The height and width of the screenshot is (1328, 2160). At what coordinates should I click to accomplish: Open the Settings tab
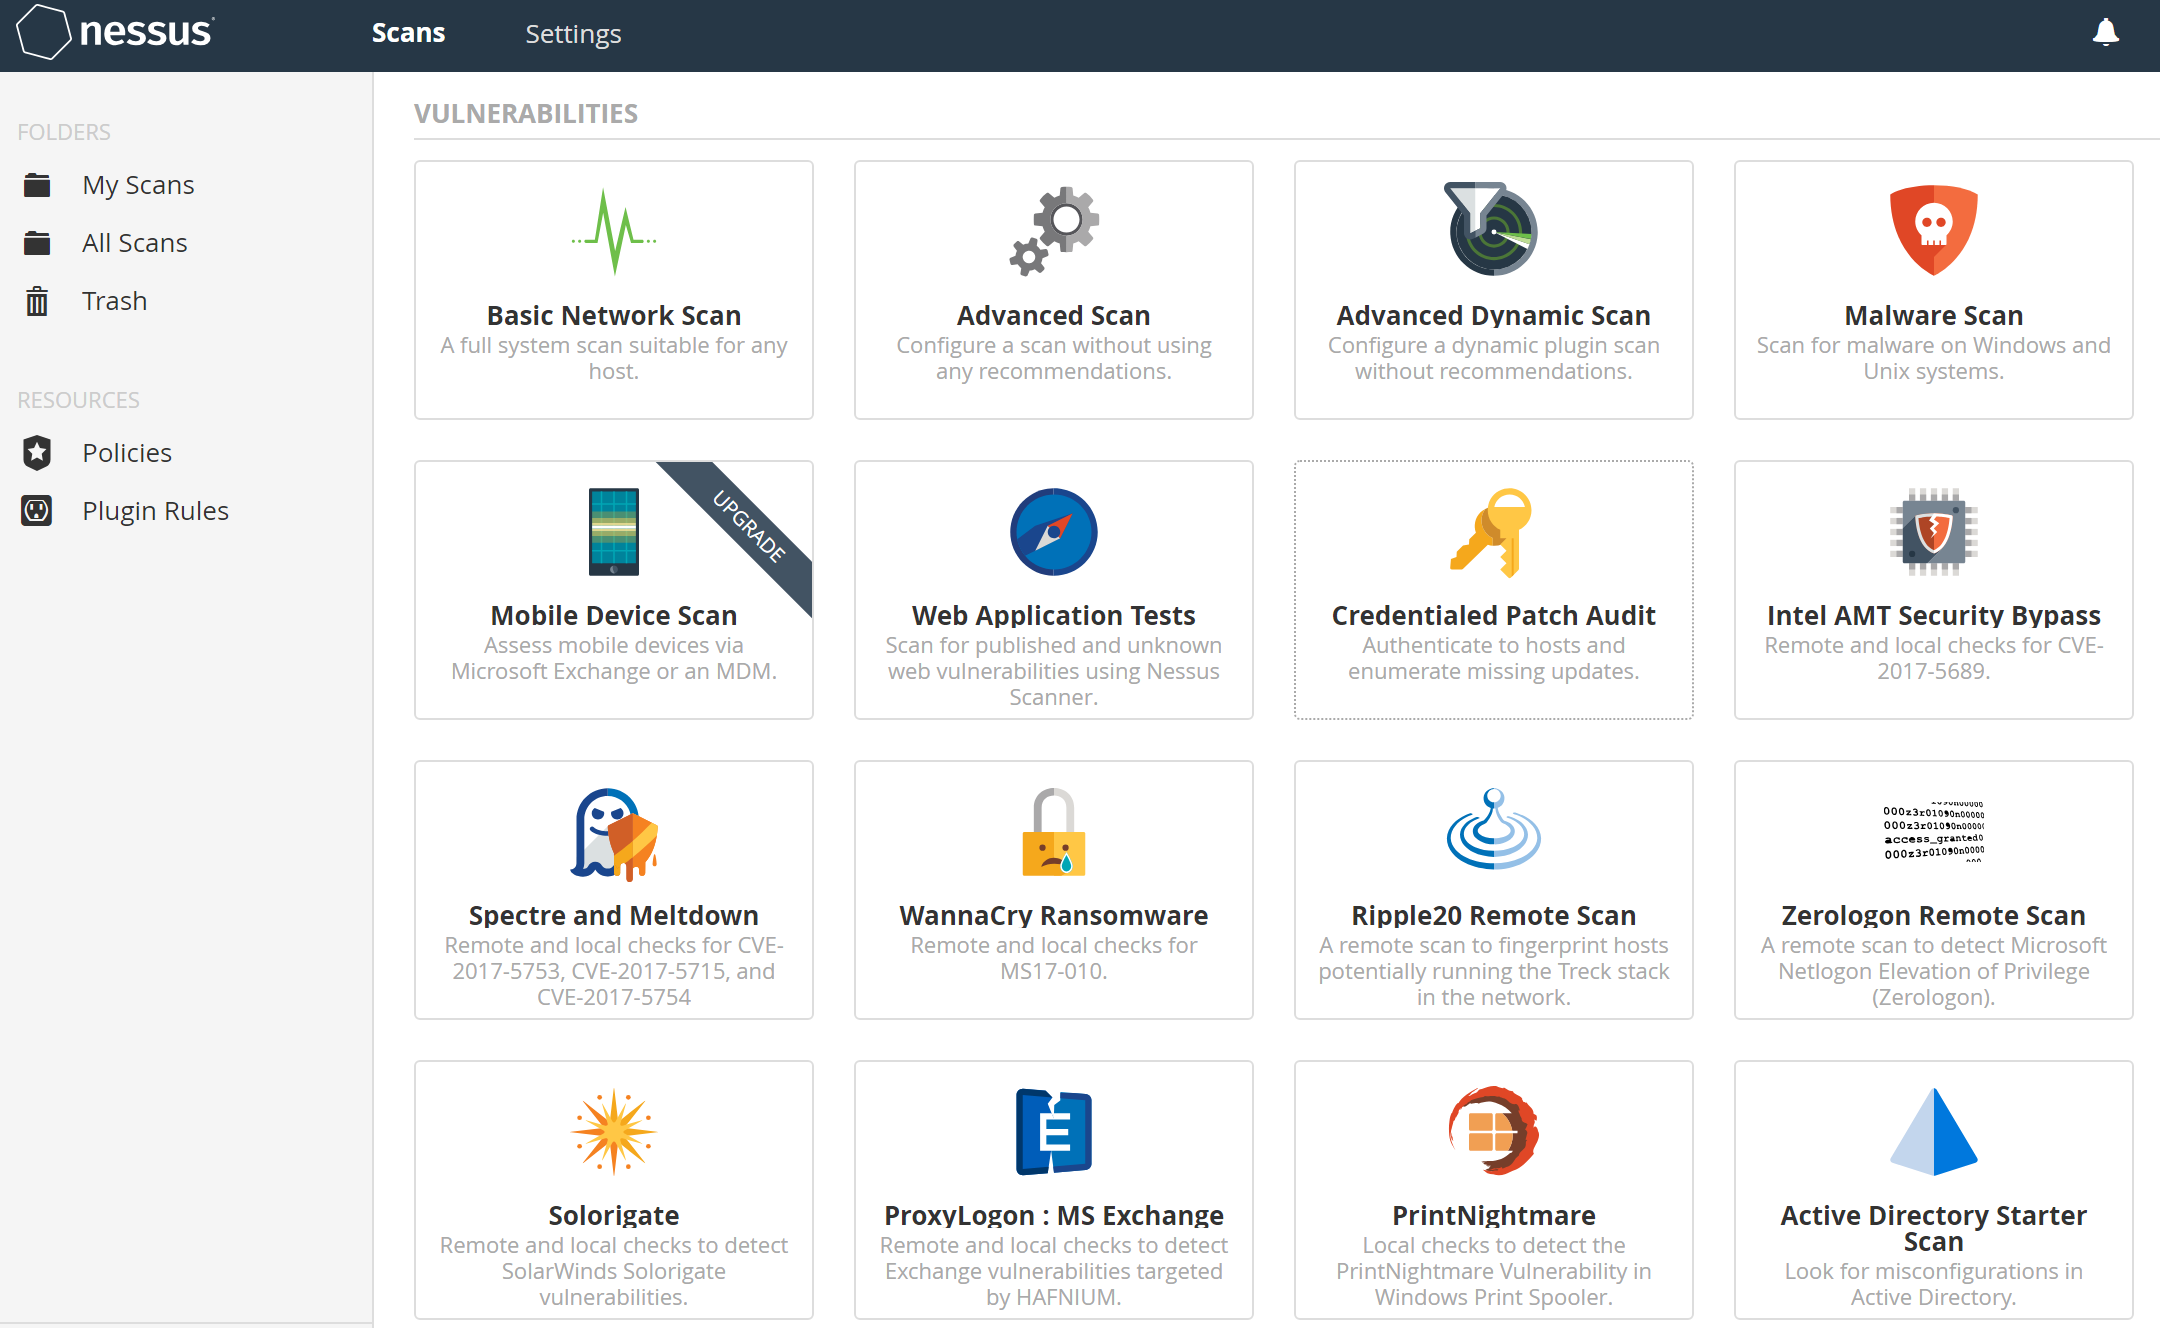[573, 34]
